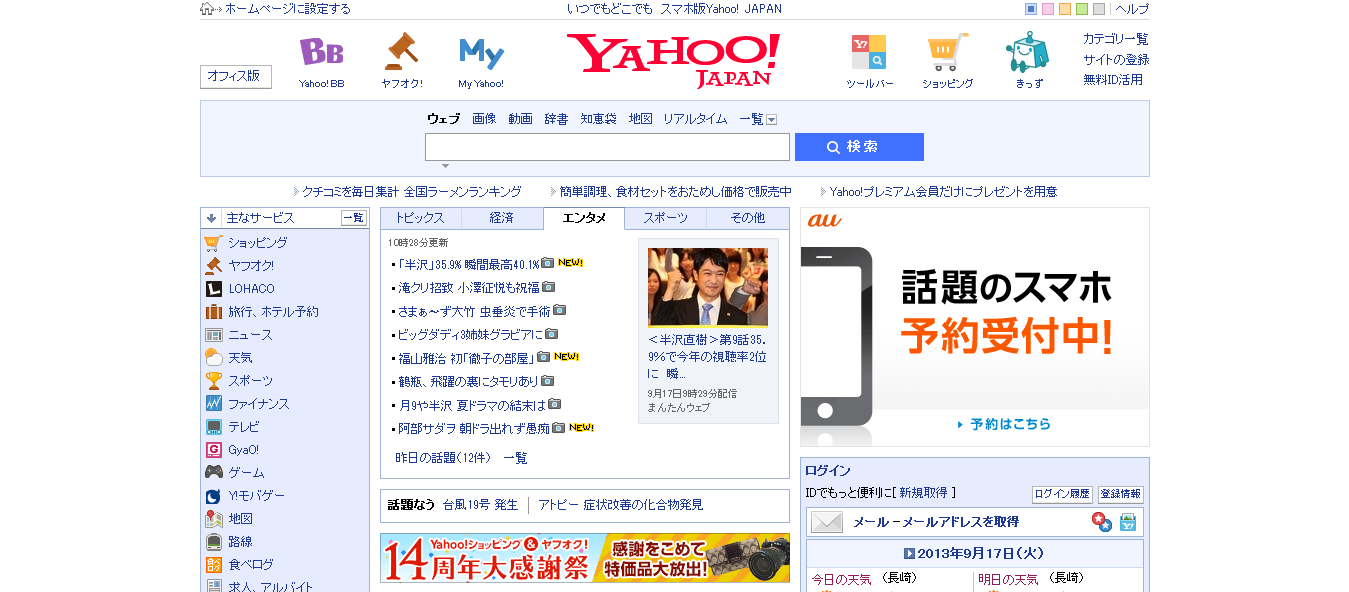Collapse the 主なサービス arrow toggle

pyautogui.click(x=211, y=218)
